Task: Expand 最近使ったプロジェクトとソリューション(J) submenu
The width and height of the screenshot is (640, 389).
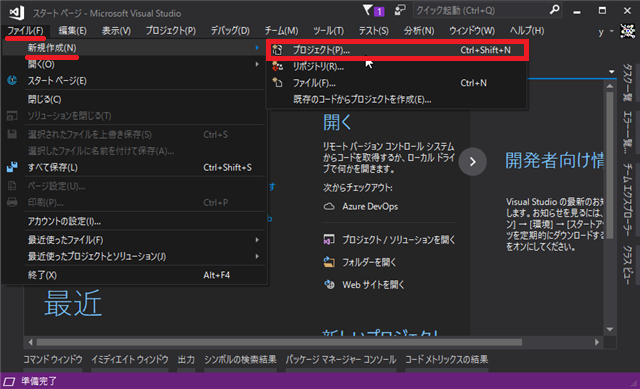Action: (134, 256)
